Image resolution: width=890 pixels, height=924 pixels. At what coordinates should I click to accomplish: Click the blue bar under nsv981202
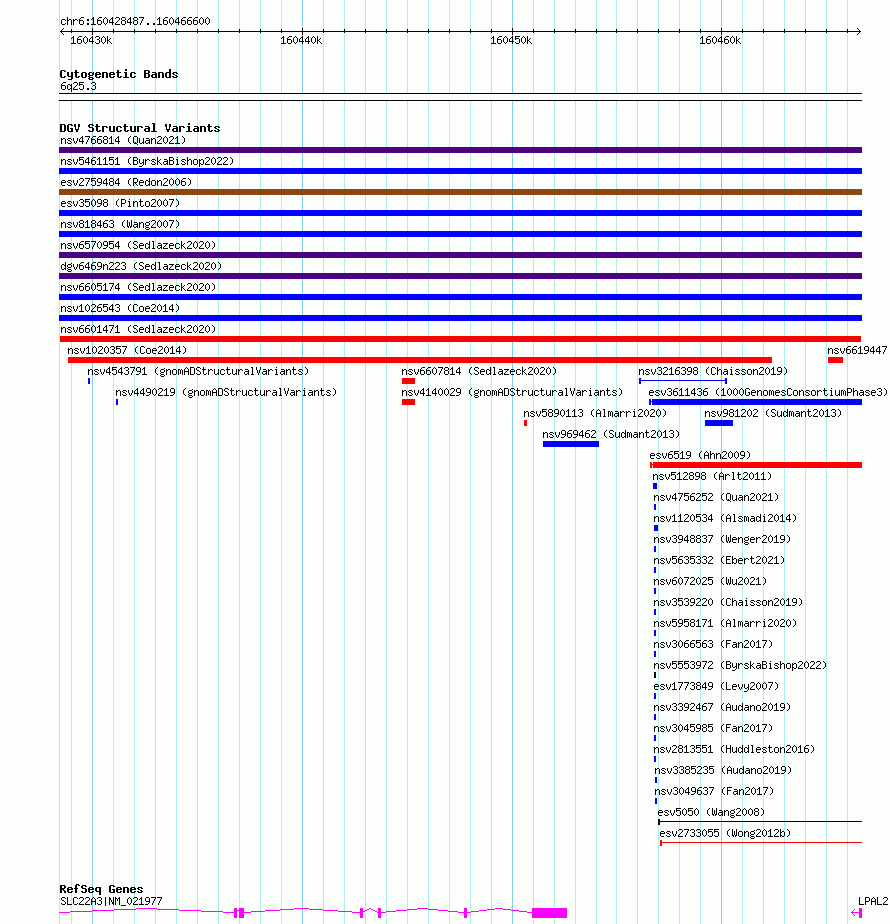[x=718, y=423]
